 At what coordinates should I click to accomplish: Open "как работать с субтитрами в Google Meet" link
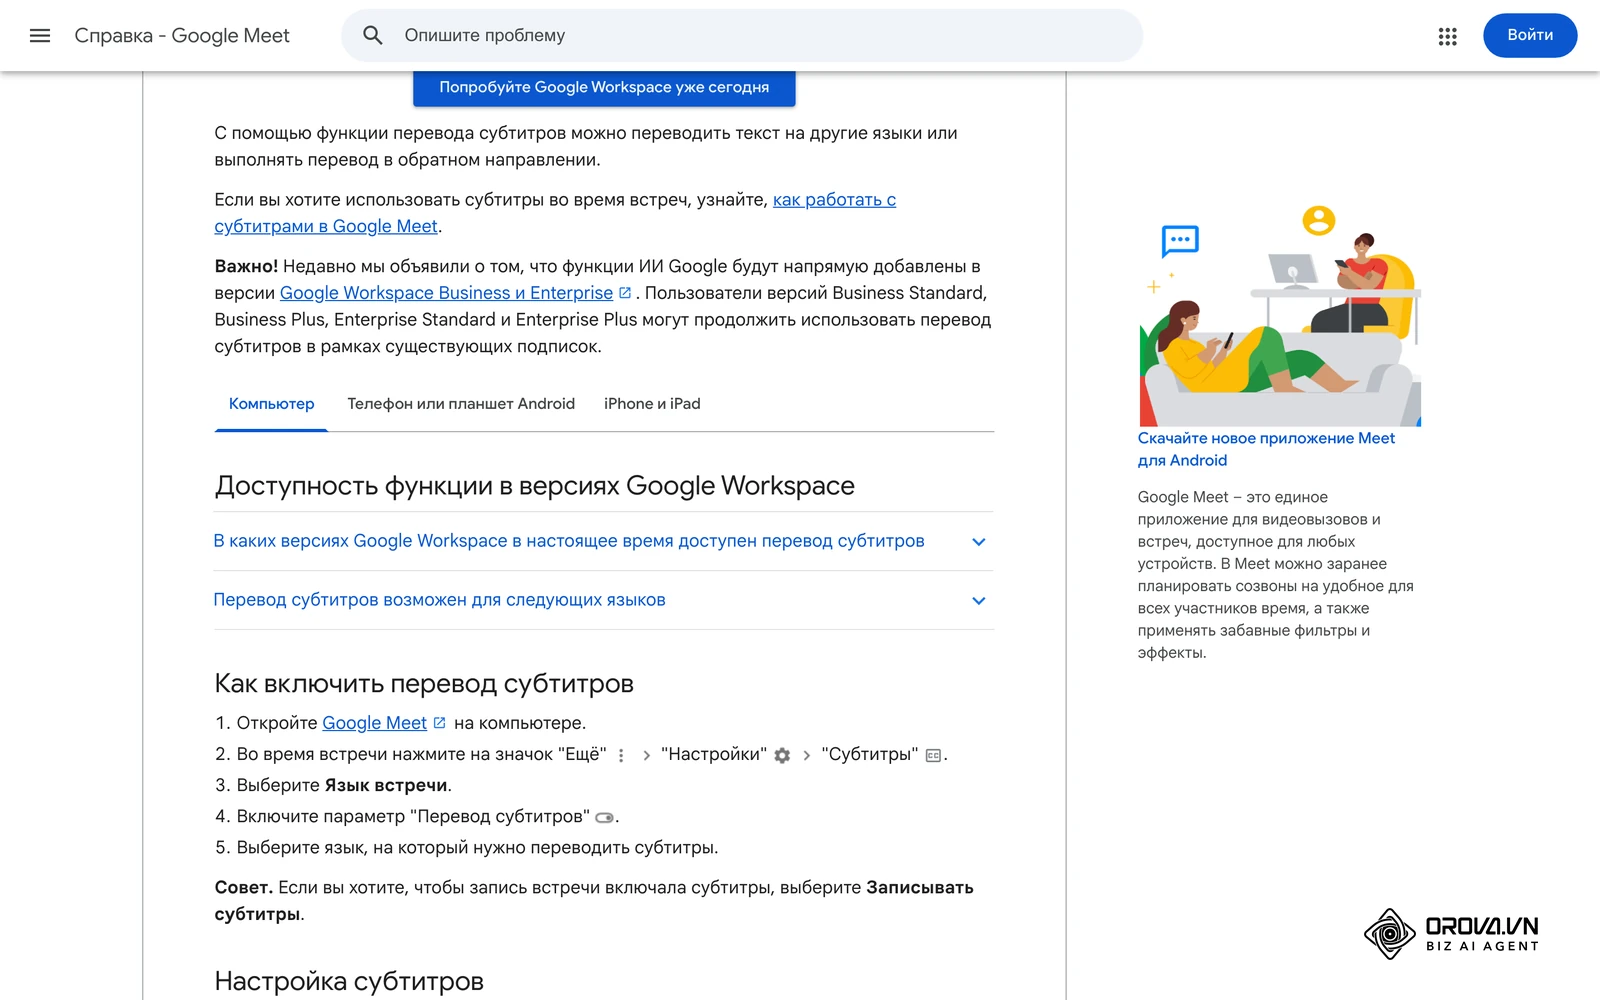point(555,213)
